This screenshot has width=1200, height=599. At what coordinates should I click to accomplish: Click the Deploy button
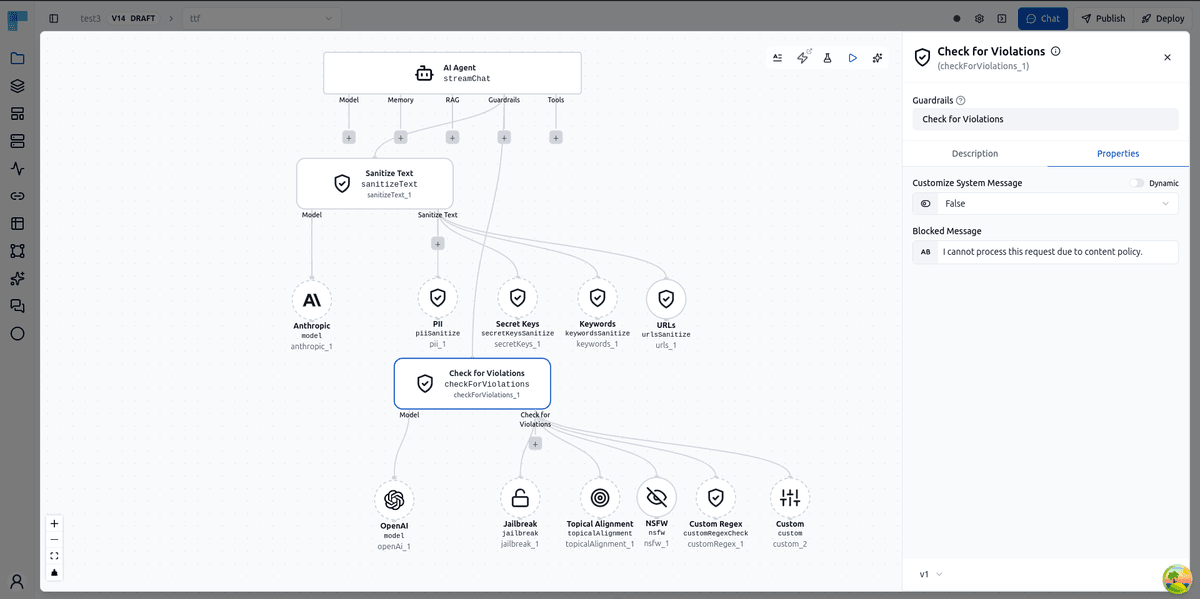(1161, 18)
